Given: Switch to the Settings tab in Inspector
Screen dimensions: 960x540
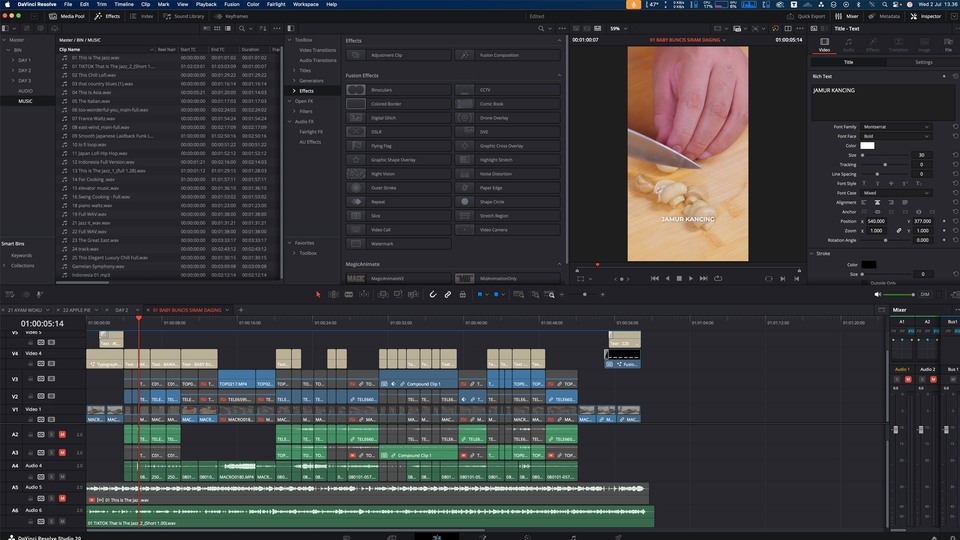Looking at the screenshot, I should (923, 62).
